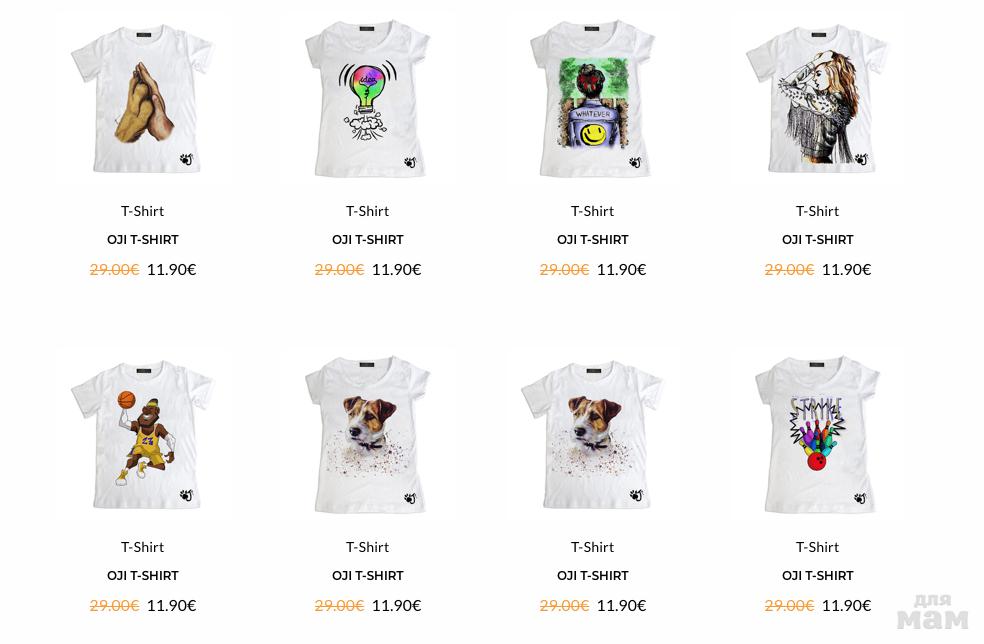984x644 pixels.
Task: Choose the men's fit dog portrait T-shirt
Action: 592,435
